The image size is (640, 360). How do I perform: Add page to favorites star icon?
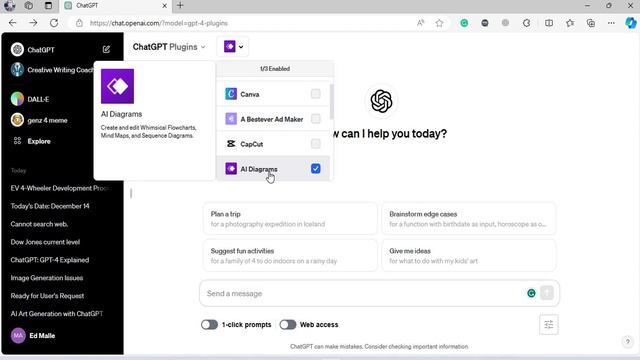click(439, 23)
